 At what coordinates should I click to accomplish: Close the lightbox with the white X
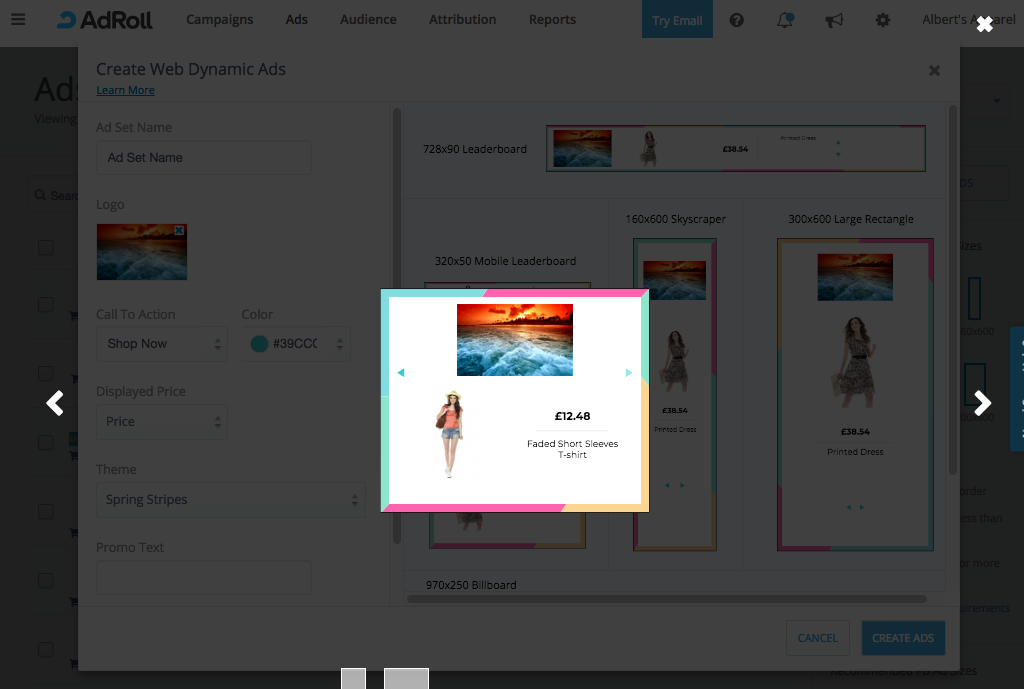coord(984,24)
